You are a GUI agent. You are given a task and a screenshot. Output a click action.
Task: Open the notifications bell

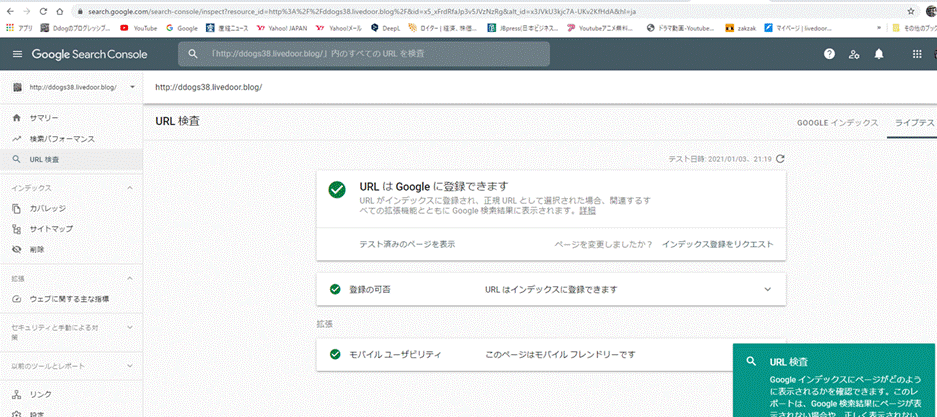click(x=878, y=54)
